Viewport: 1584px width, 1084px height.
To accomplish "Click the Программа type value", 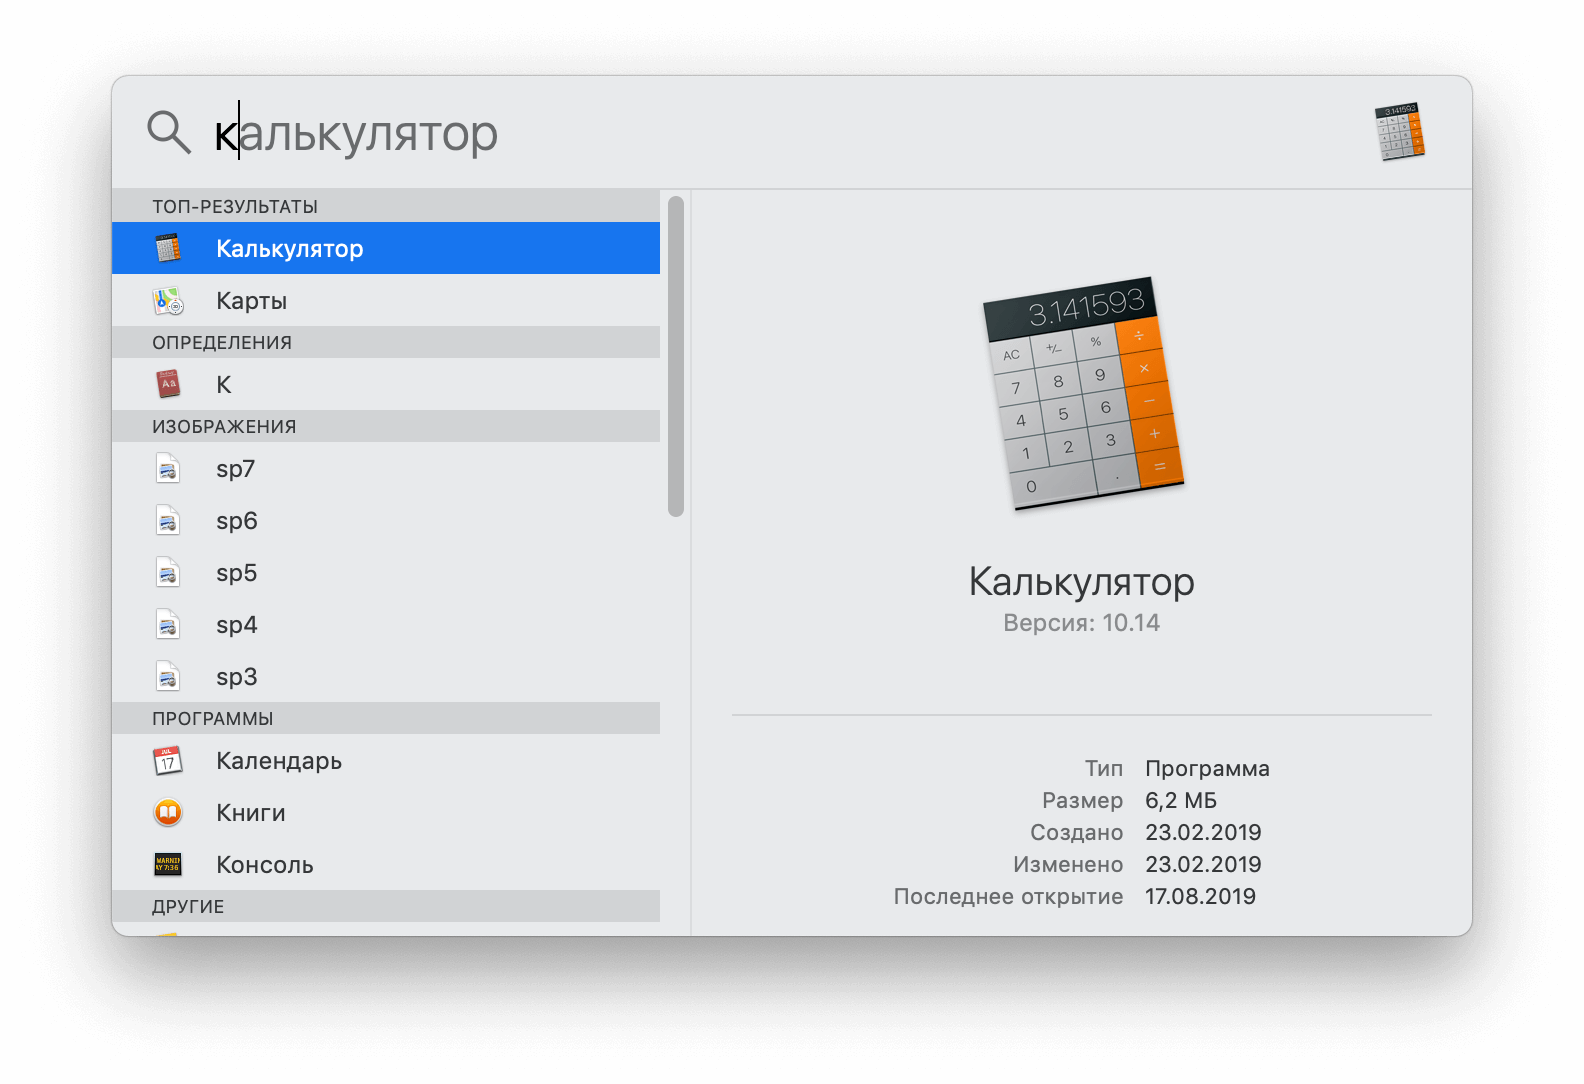I will point(1207,769).
